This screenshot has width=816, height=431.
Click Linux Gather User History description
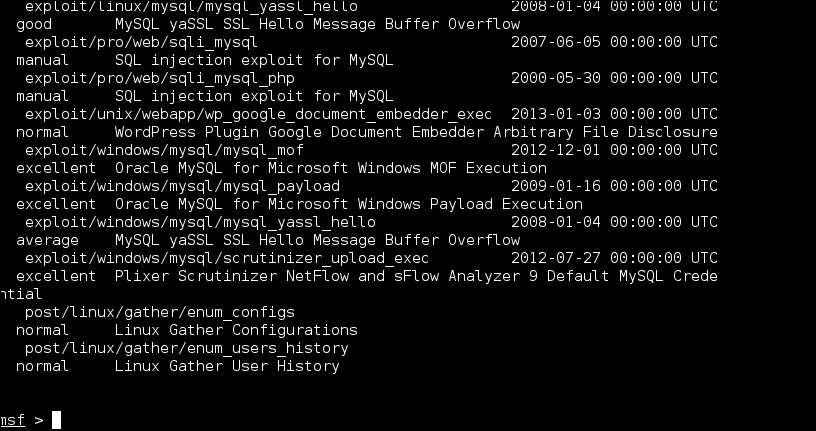tap(227, 366)
